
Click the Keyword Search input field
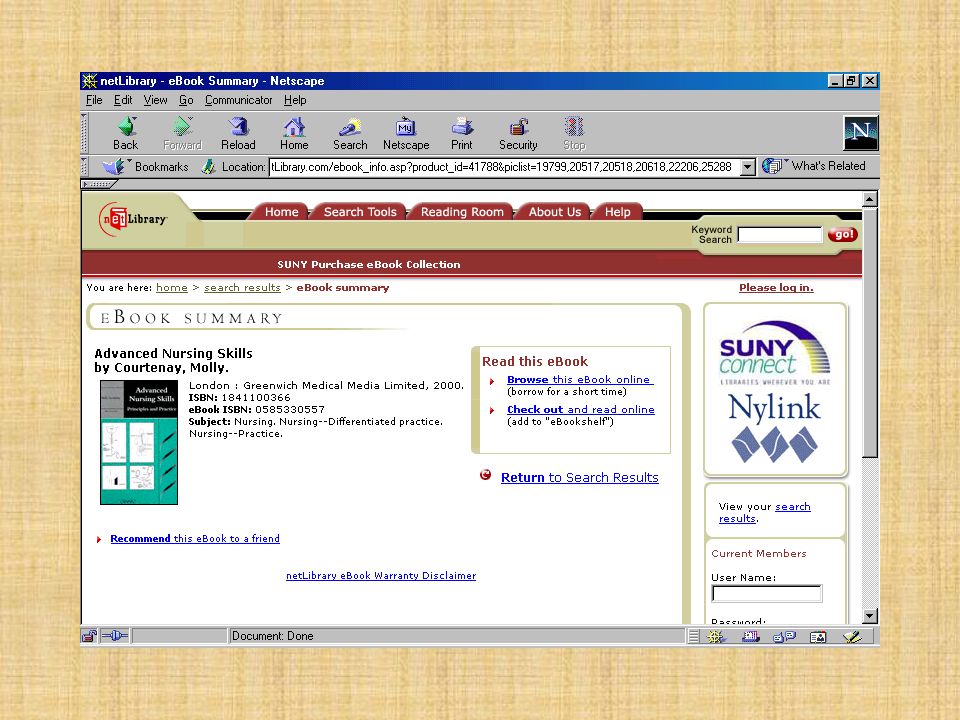779,234
